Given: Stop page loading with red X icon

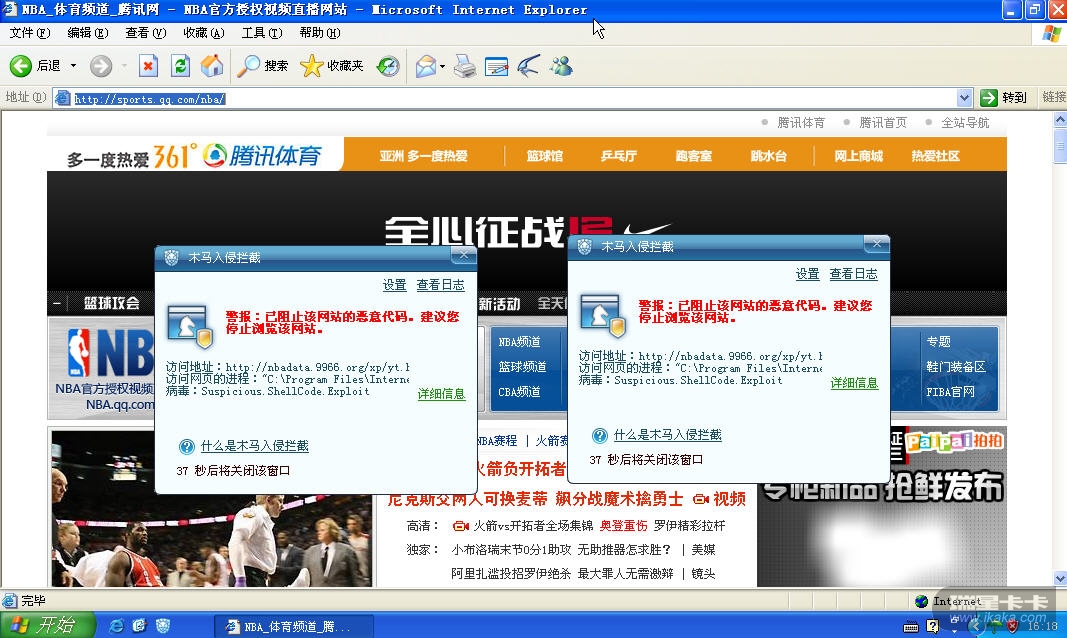Looking at the screenshot, I should tap(148, 65).
